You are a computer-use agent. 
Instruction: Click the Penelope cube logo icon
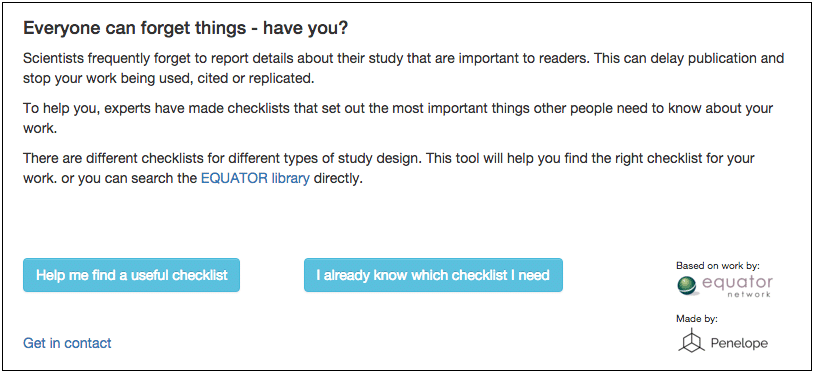(691, 342)
